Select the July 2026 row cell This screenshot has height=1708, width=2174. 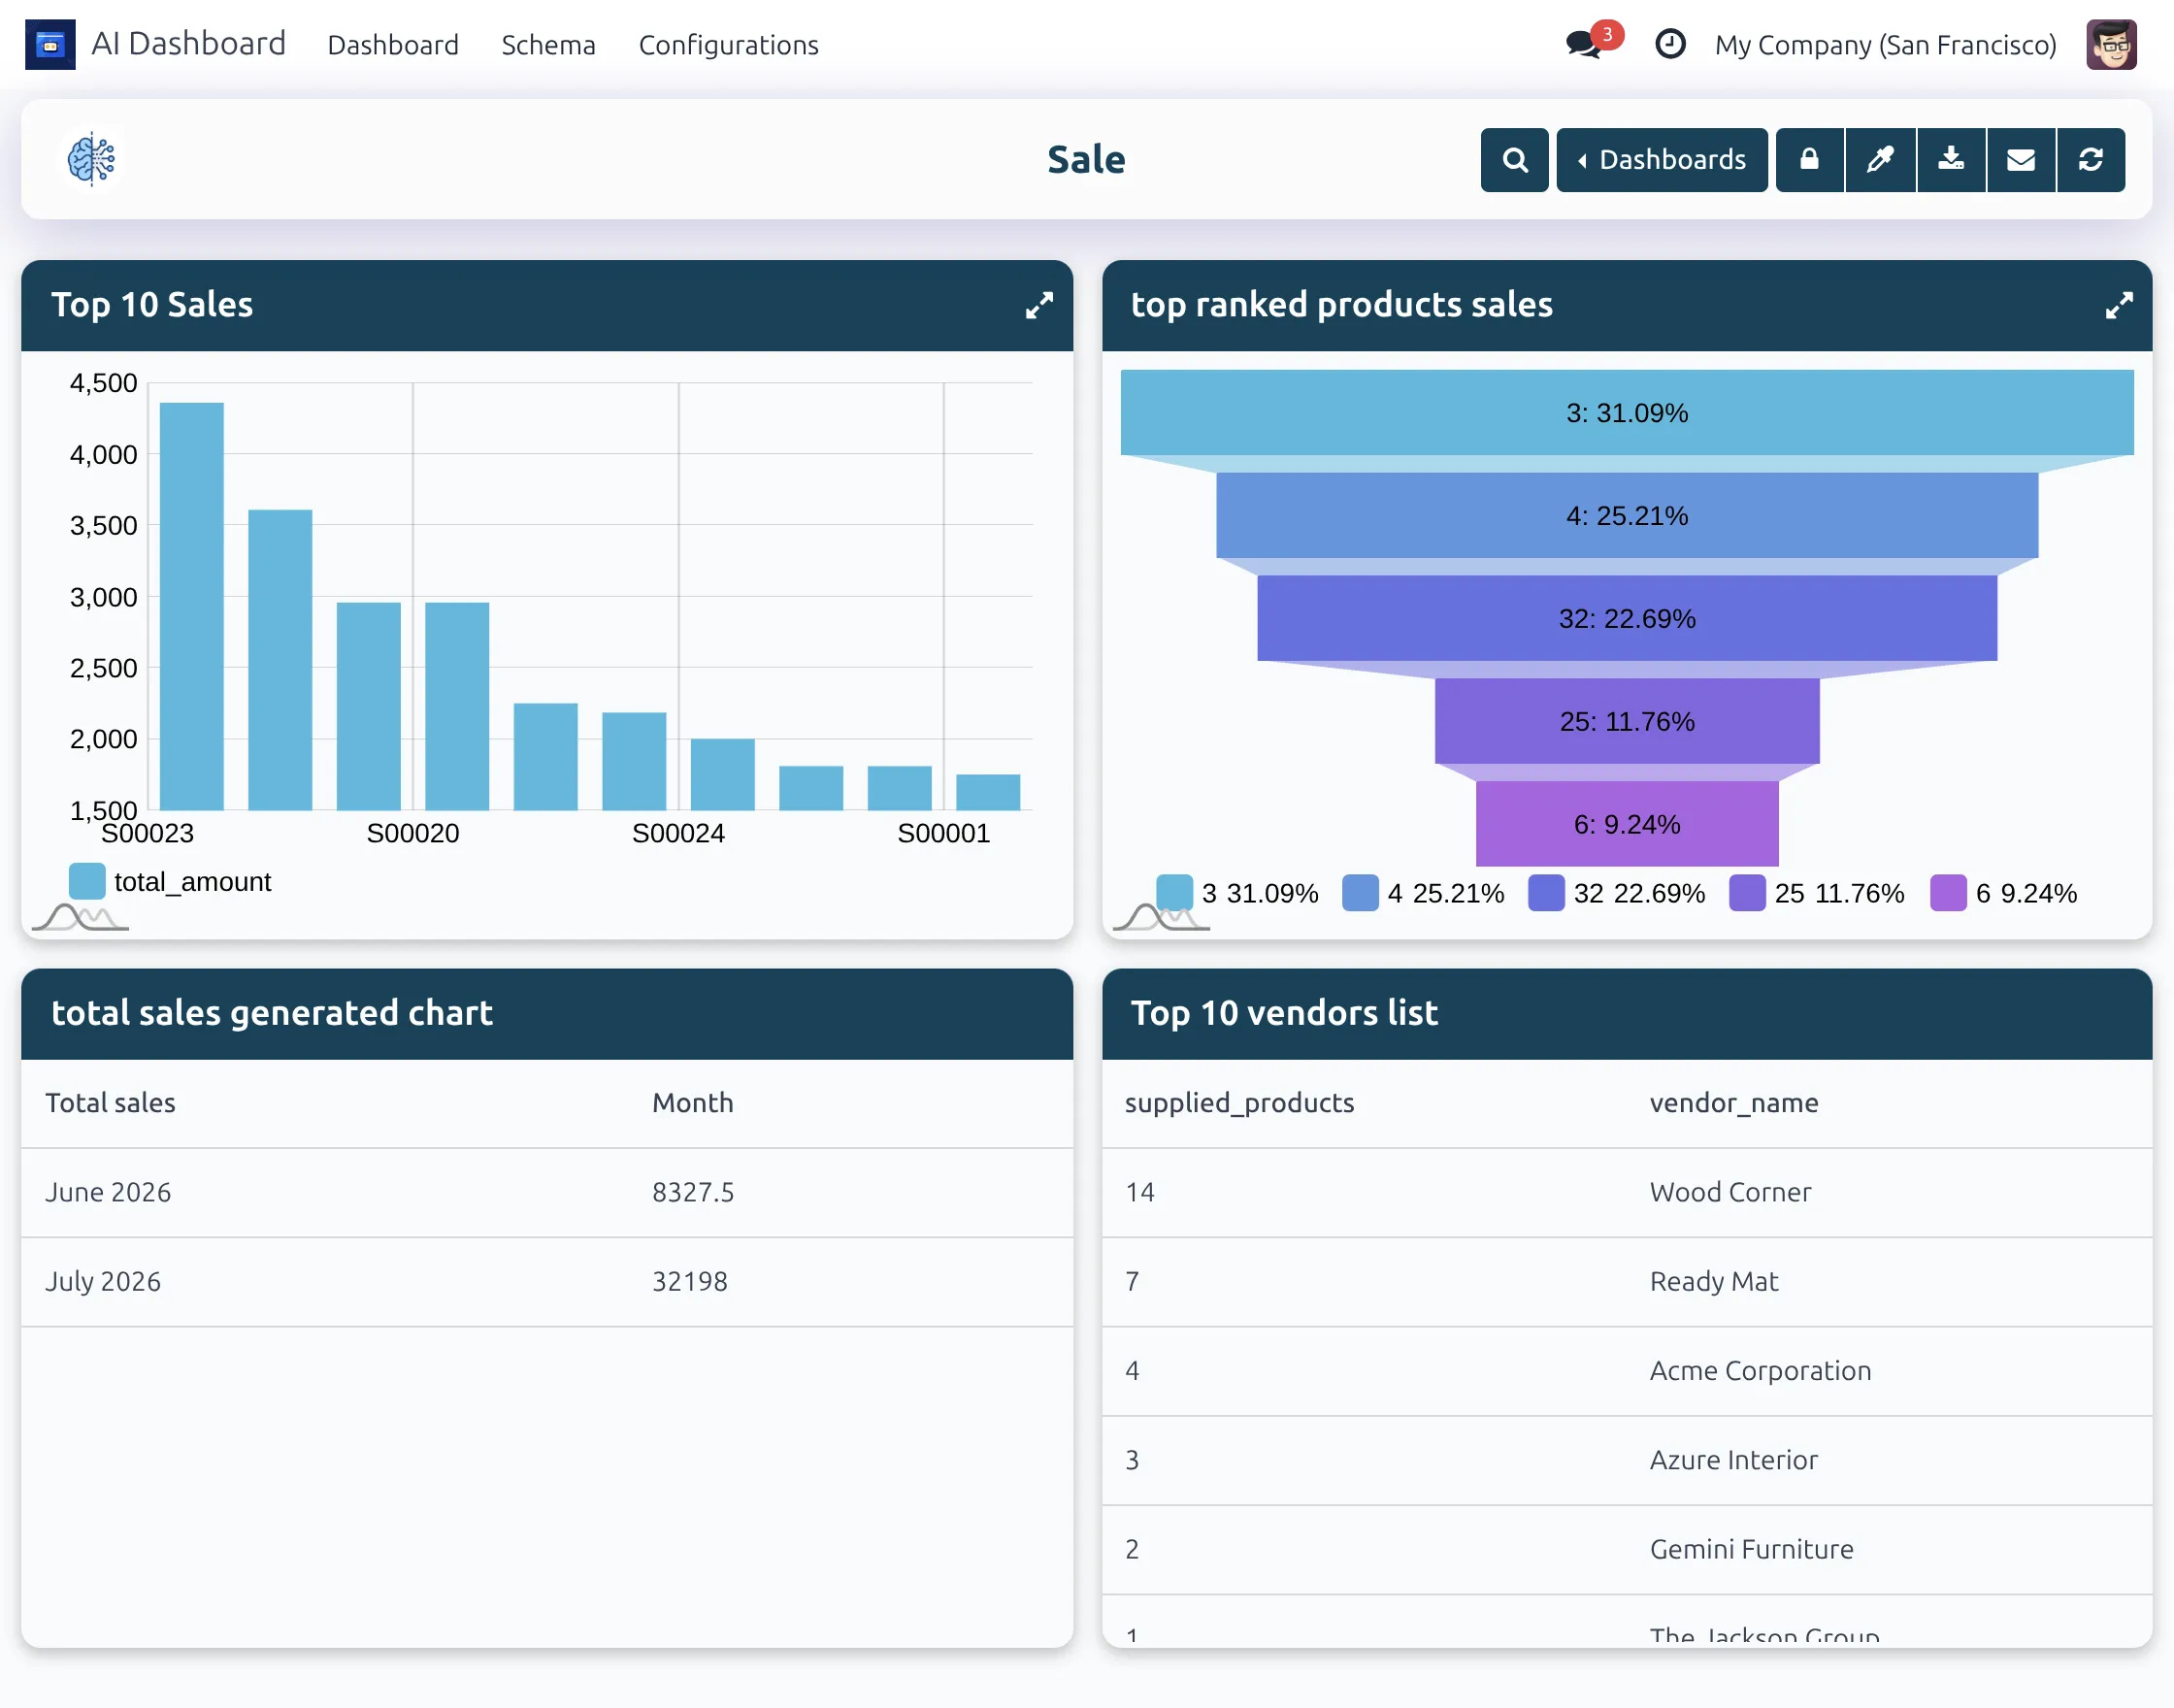click(x=103, y=1281)
